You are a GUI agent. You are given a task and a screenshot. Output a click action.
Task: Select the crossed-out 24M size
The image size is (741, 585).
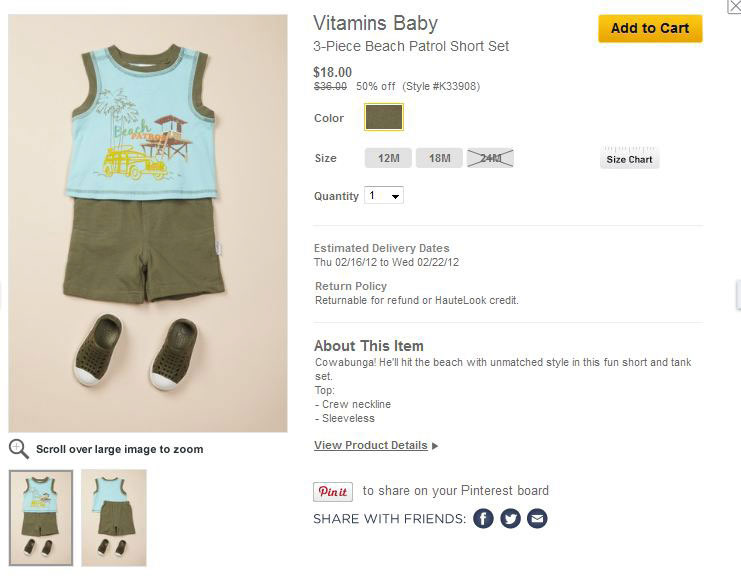490,158
